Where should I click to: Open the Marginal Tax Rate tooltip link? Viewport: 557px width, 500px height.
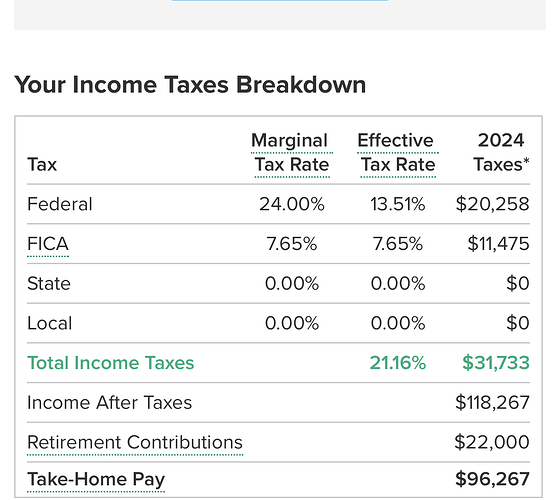tap(292, 153)
